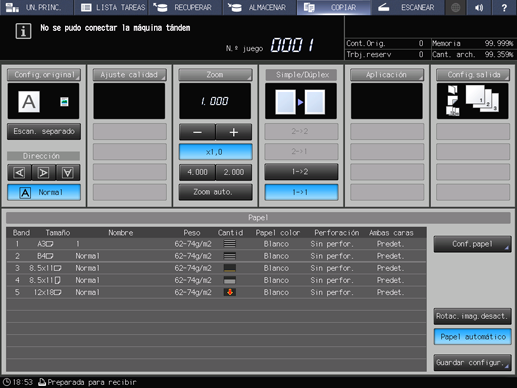This screenshot has width=517, height=388.
Task: Click tray 1 paper quantity icon
Action: [x=230, y=244]
